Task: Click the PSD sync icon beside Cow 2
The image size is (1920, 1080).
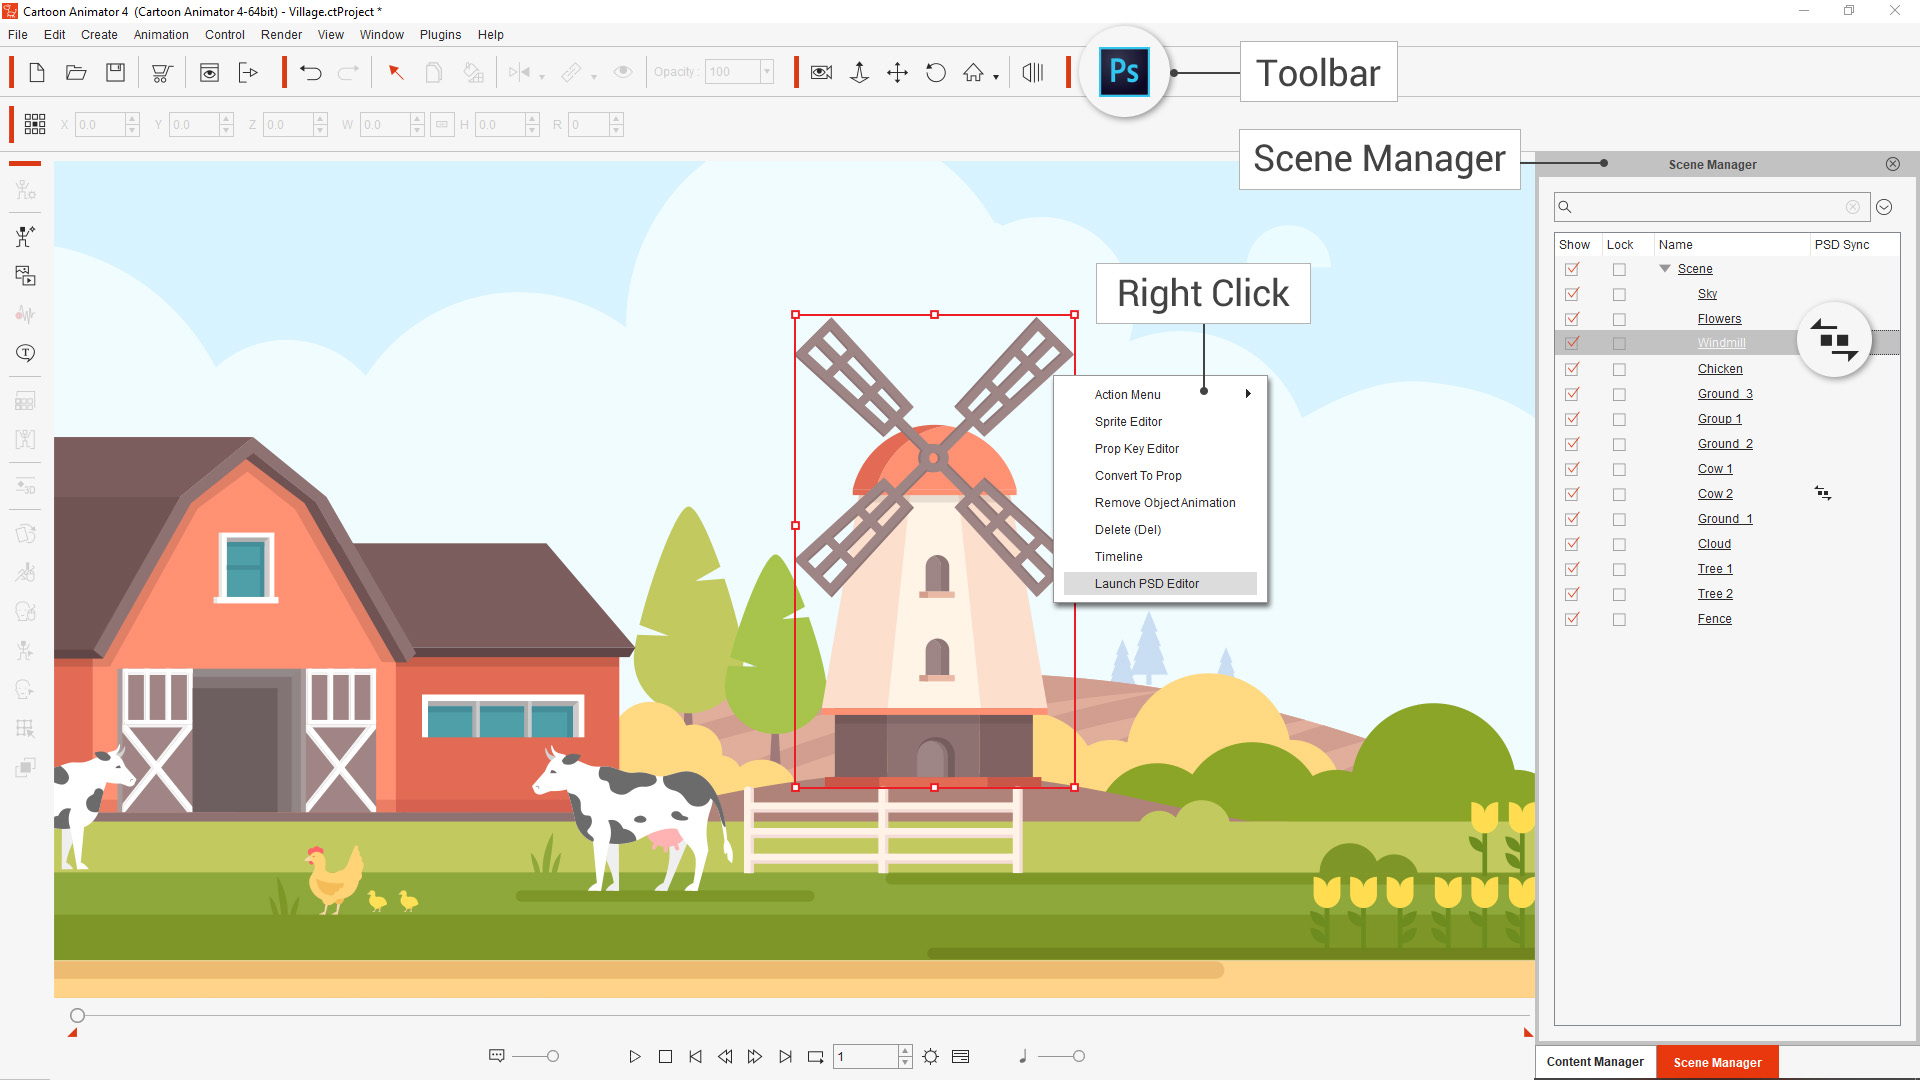Action: [x=1822, y=493]
